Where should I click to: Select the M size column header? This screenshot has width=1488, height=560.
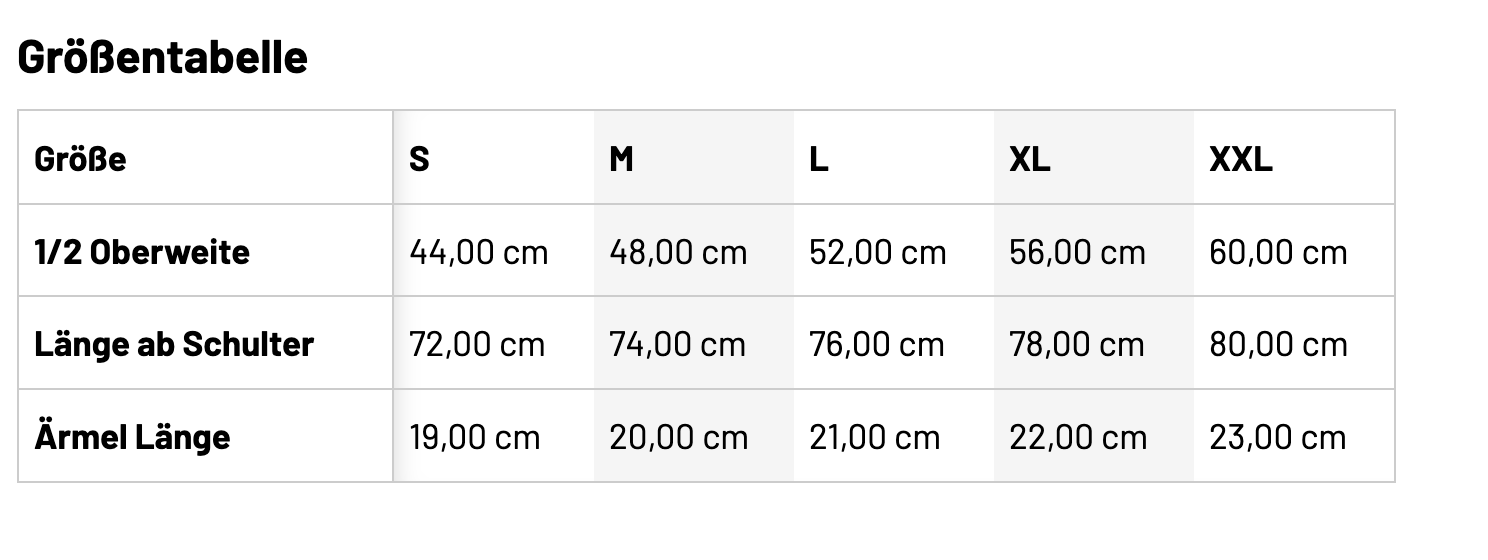click(622, 159)
